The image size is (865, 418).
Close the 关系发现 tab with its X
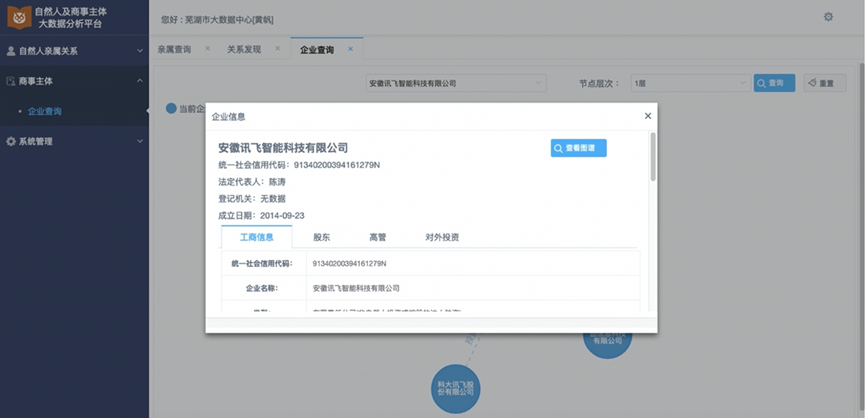[277, 49]
